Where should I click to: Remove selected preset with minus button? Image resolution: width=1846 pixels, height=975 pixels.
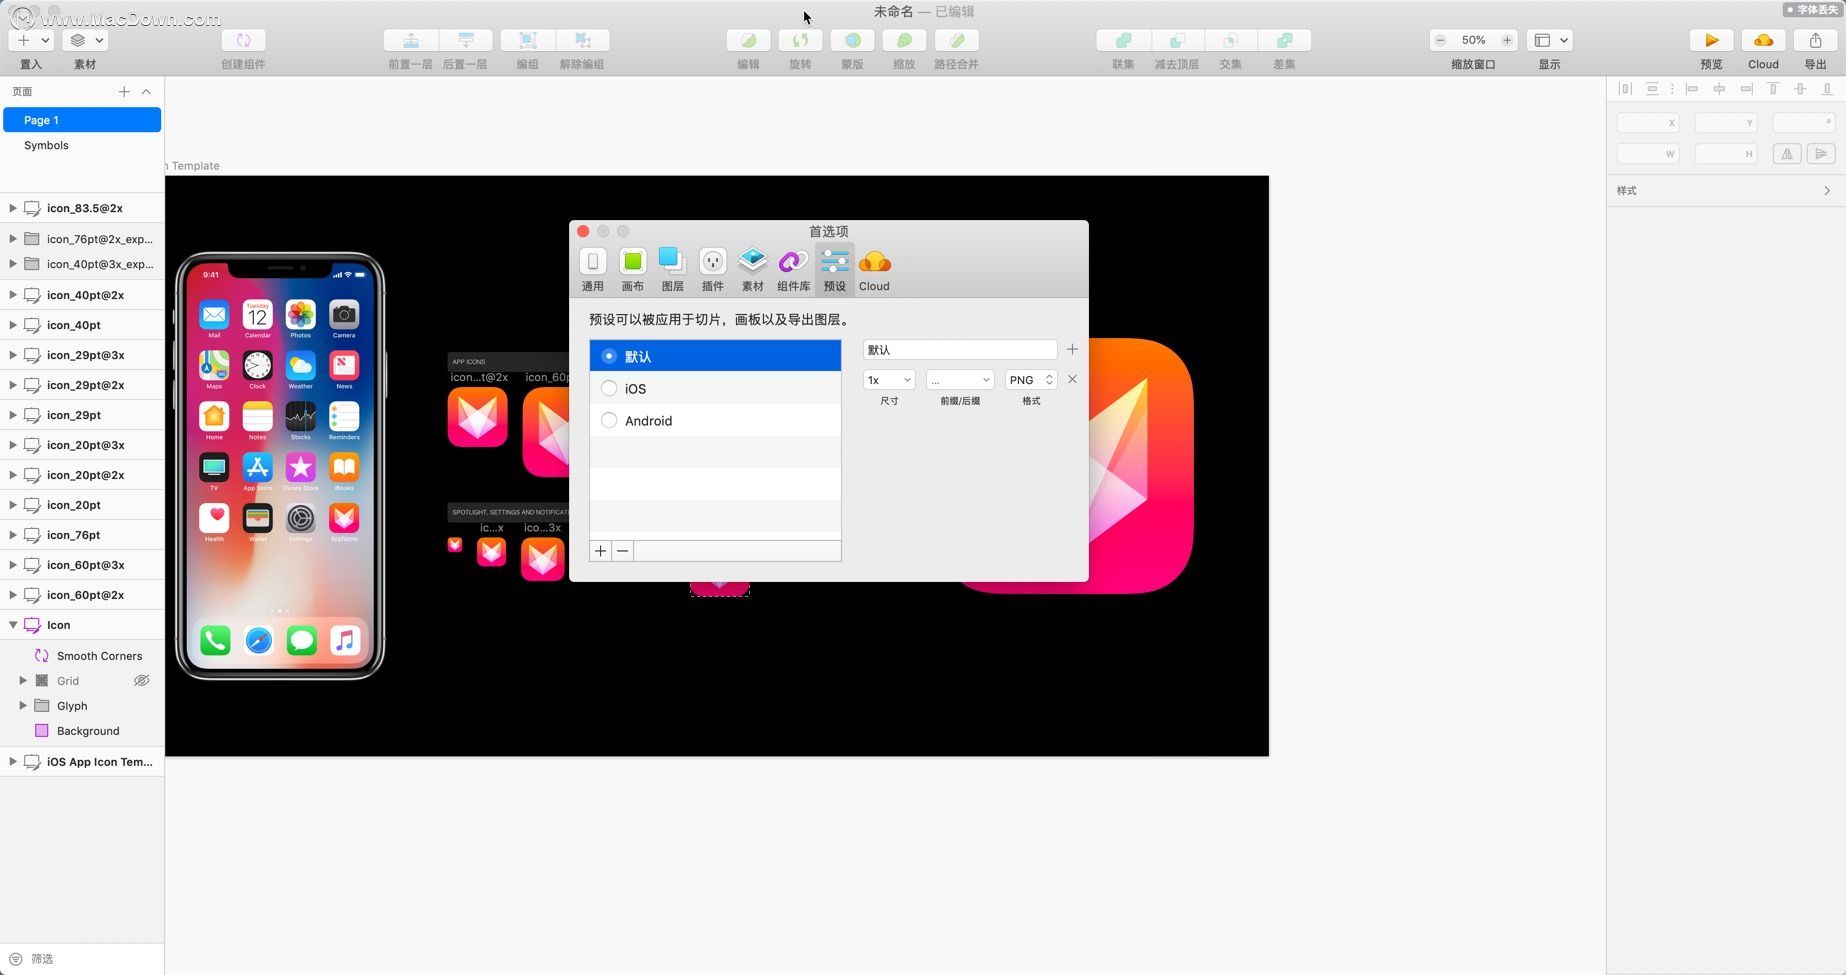point(622,551)
